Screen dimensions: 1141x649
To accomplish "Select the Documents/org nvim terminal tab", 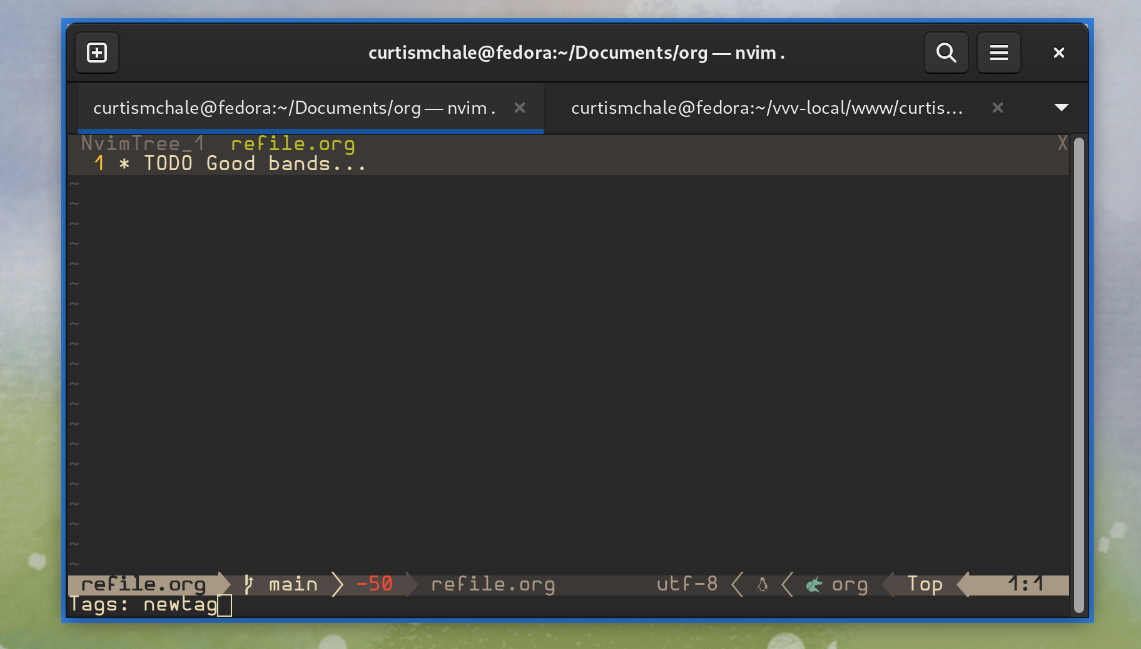I will pos(294,108).
